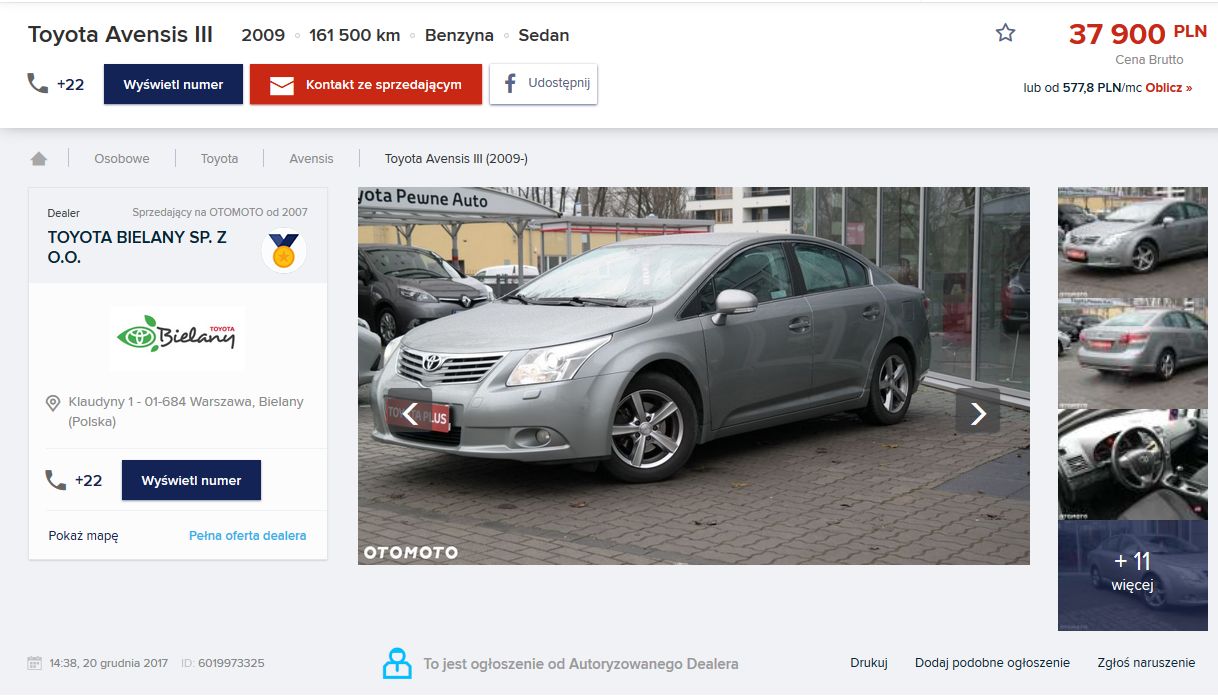
Task: Click Sprzedający na OTOMOTO od 2007 text
Action: tap(220, 212)
